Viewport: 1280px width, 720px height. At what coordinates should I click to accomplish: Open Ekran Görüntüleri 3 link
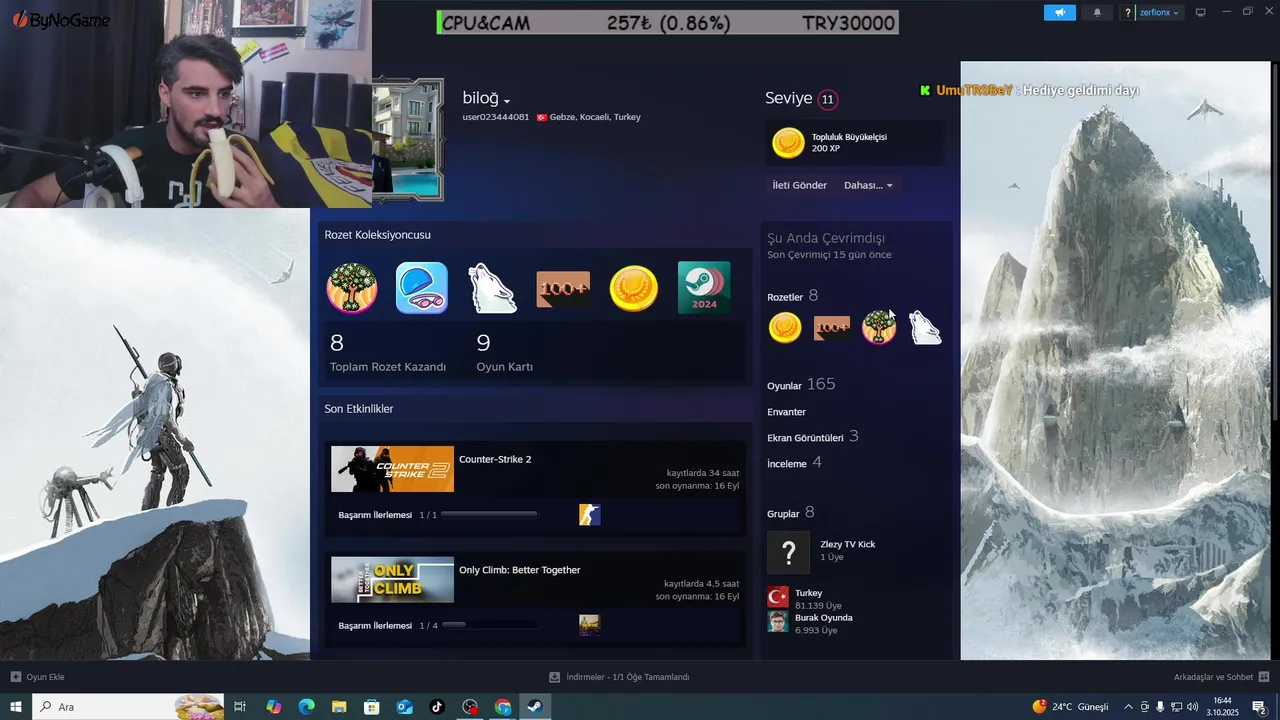click(x=812, y=437)
